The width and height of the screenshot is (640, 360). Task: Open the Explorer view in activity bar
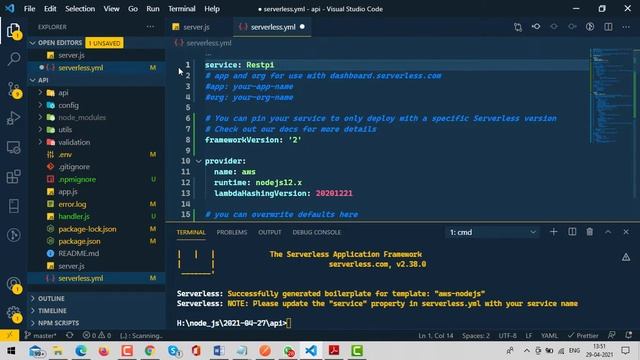[13, 31]
